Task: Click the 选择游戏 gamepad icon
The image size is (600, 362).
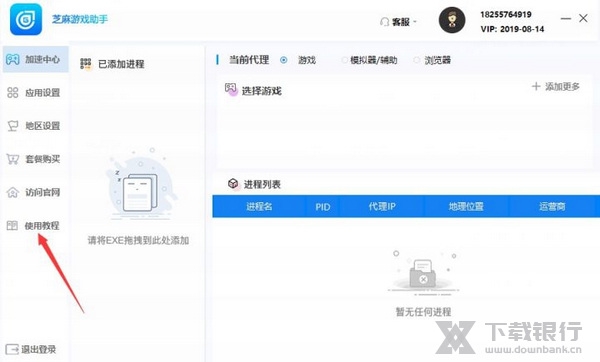Action: coord(231,90)
